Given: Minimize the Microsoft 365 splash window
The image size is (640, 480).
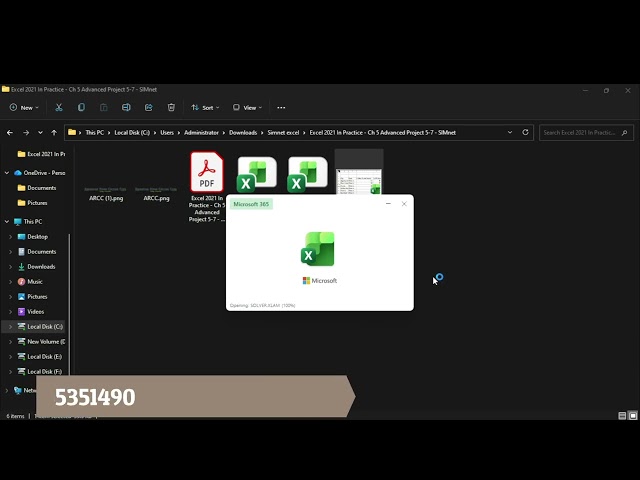Looking at the screenshot, I should coord(388,204).
